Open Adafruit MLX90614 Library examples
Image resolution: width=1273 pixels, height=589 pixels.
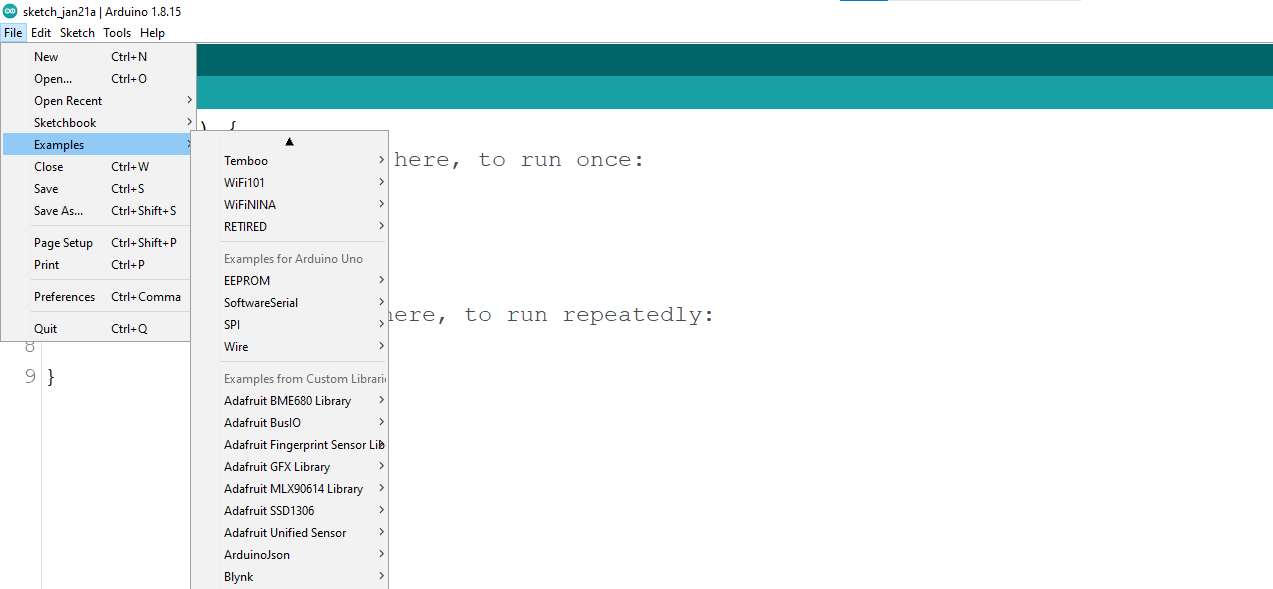(289, 489)
